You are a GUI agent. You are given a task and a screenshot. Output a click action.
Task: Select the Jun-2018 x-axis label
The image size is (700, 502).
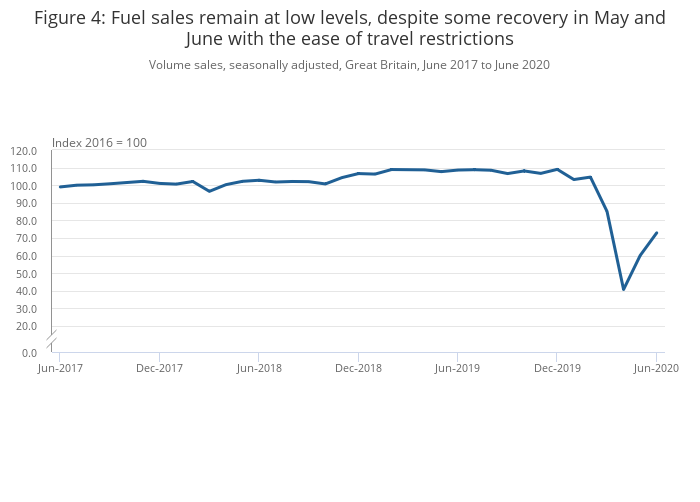click(x=258, y=368)
